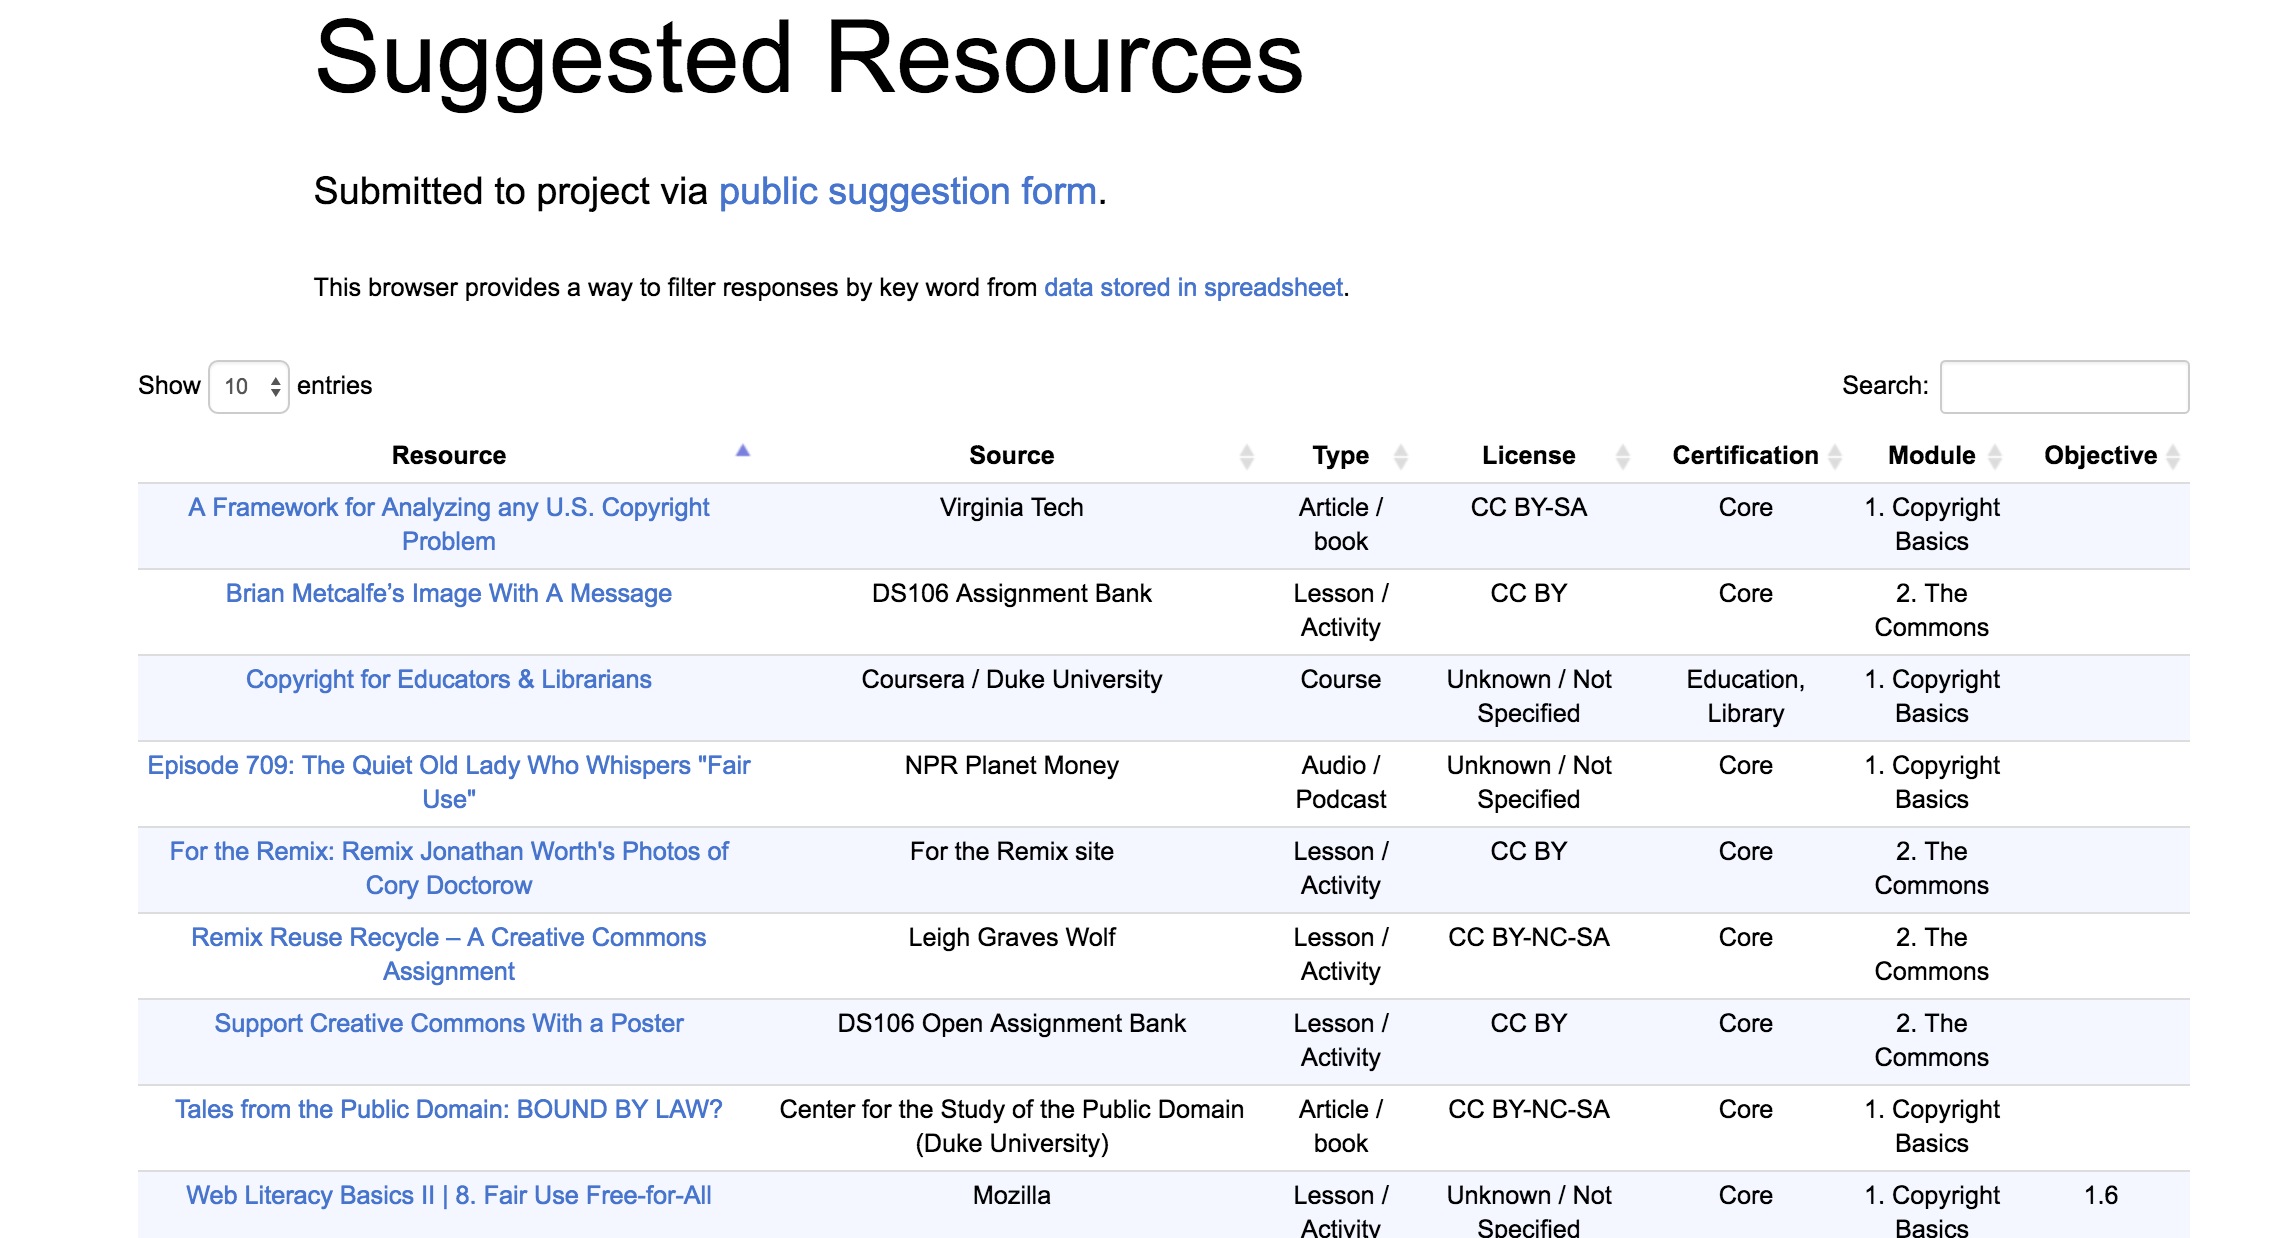Open Web Literacy Basics II Fair Use link
The width and height of the screenshot is (2294, 1238).
pyautogui.click(x=448, y=1195)
